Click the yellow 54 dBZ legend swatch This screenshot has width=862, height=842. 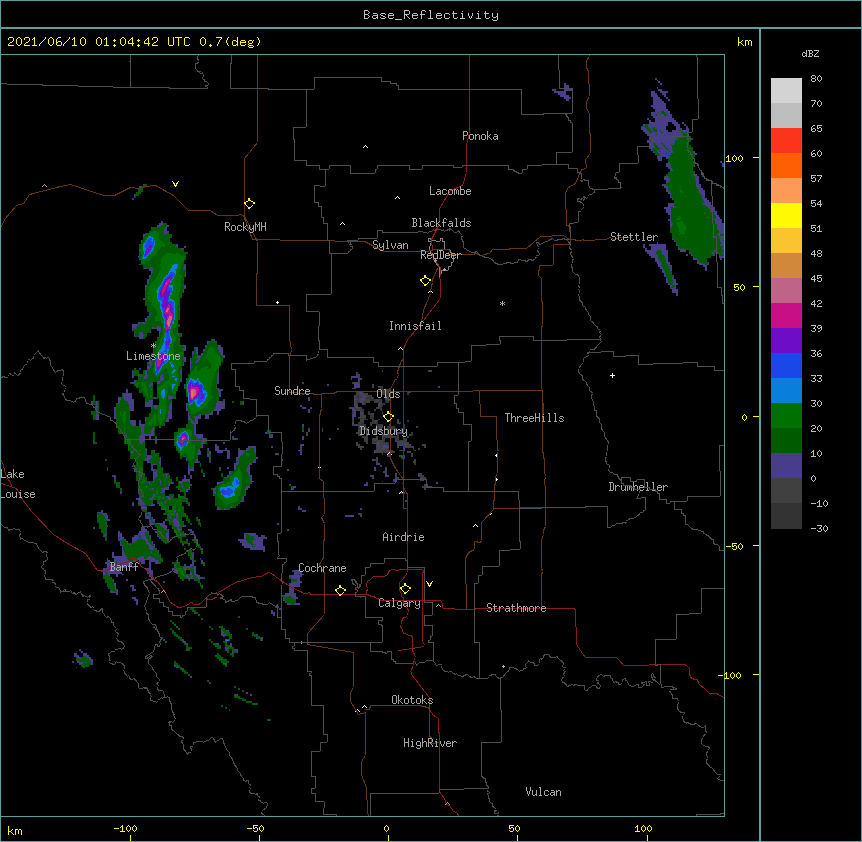[x=786, y=215]
